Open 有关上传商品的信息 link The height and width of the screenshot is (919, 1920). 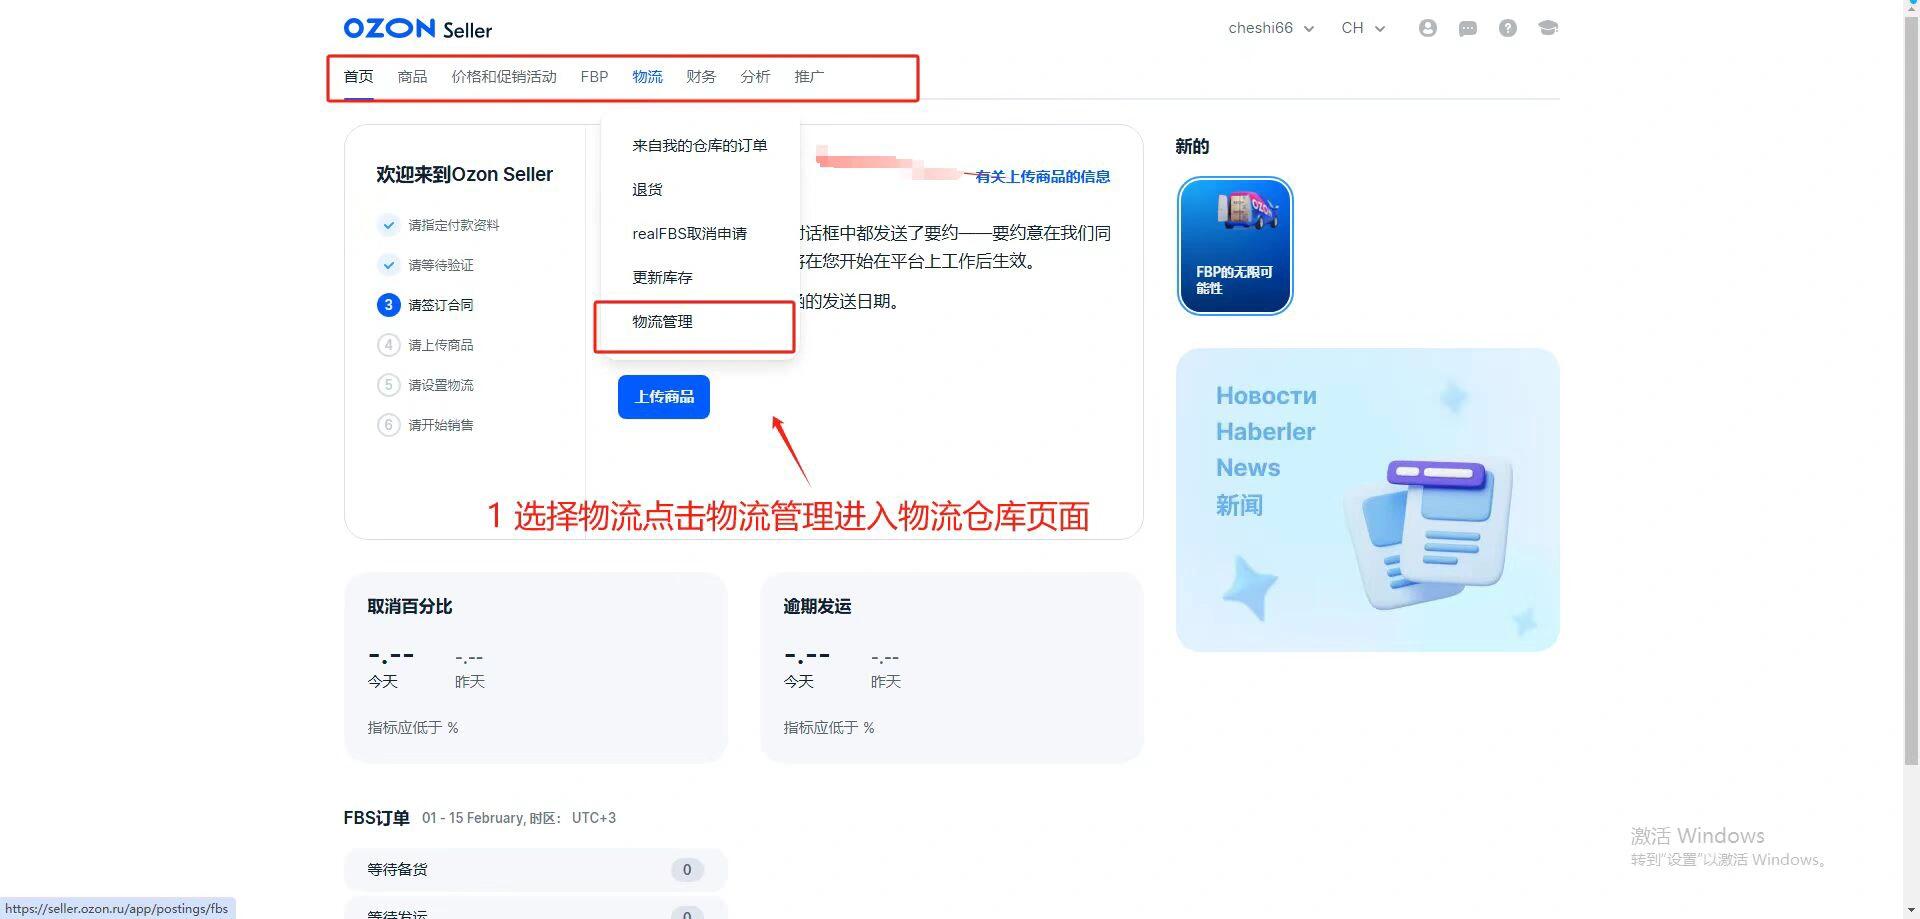pos(1042,177)
